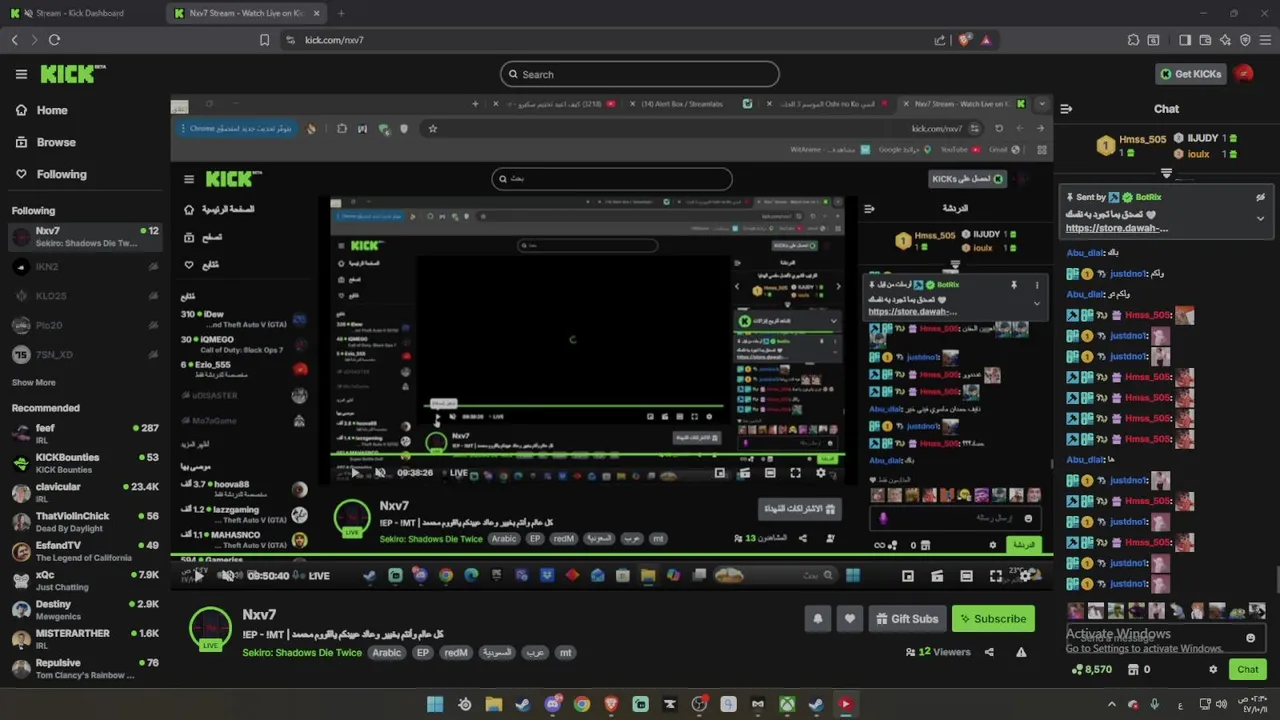The width and height of the screenshot is (1280, 720).
Task: Subscribe to Nxv7 channel
Action: [x=993, y=619]
